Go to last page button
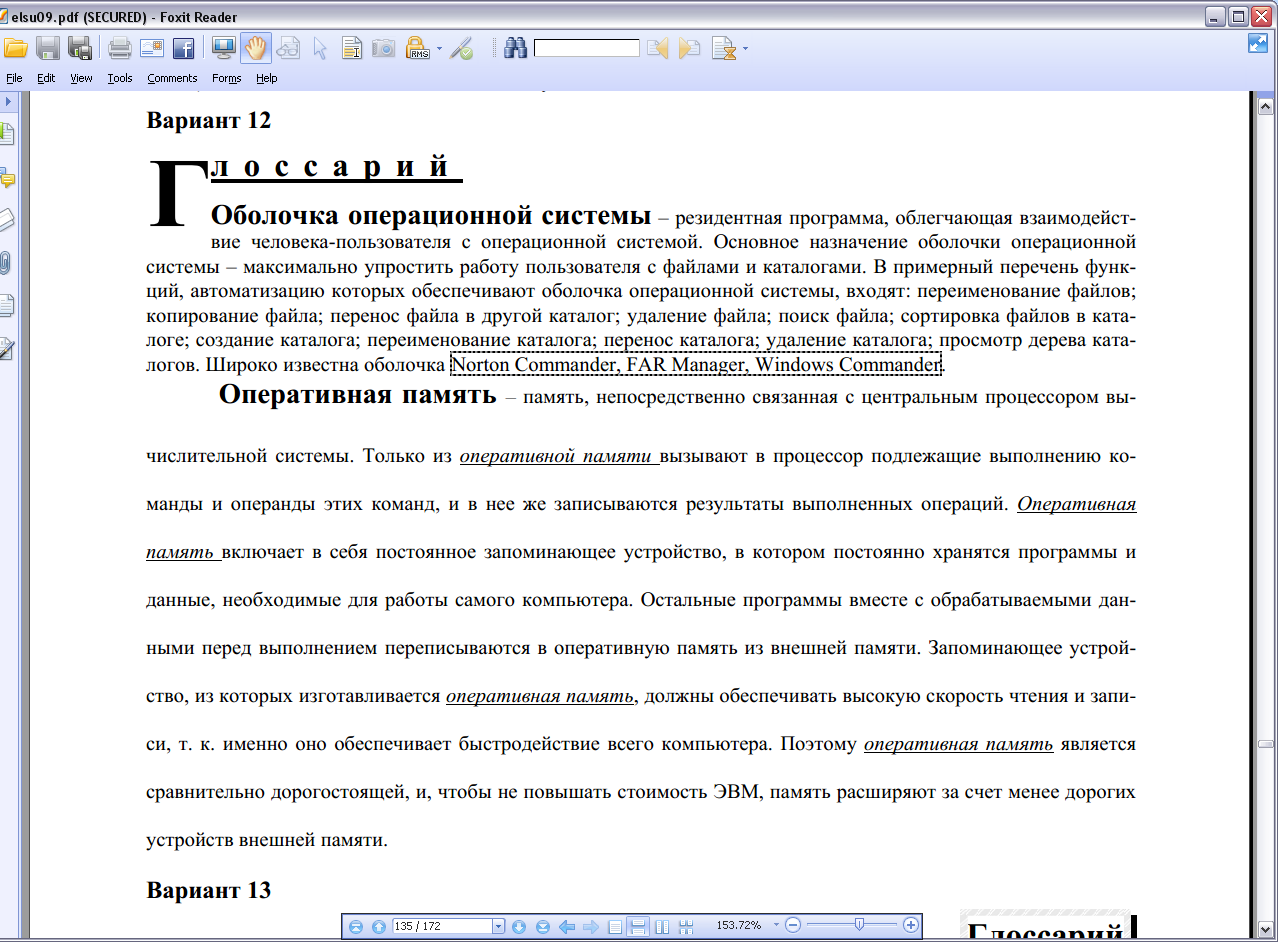Image resolution: width=1278 pixels, height=942 pixels. tap(542, 927)
